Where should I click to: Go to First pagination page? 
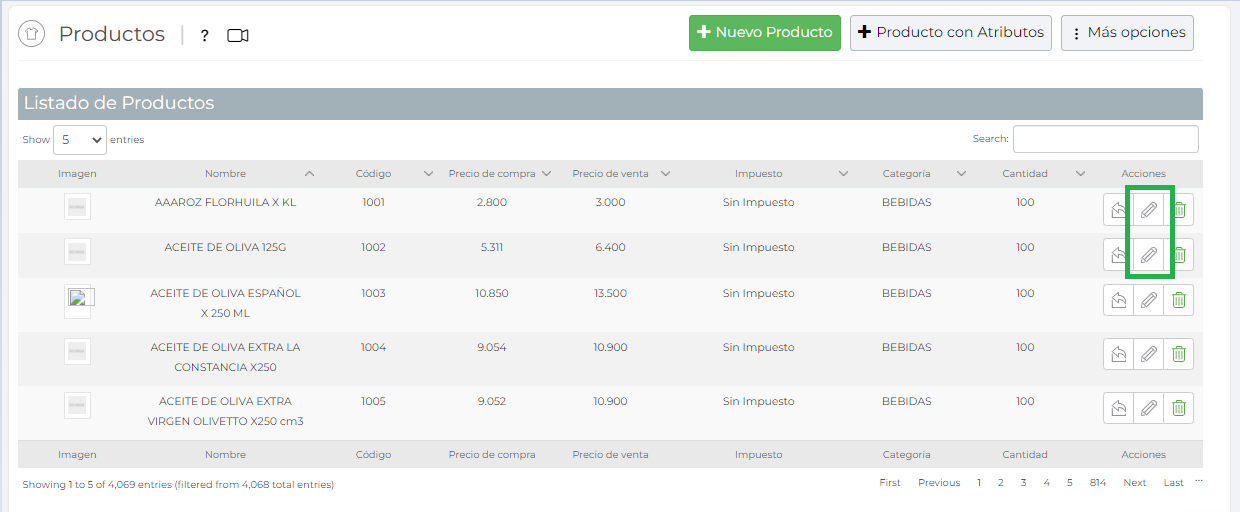(890, 483)
